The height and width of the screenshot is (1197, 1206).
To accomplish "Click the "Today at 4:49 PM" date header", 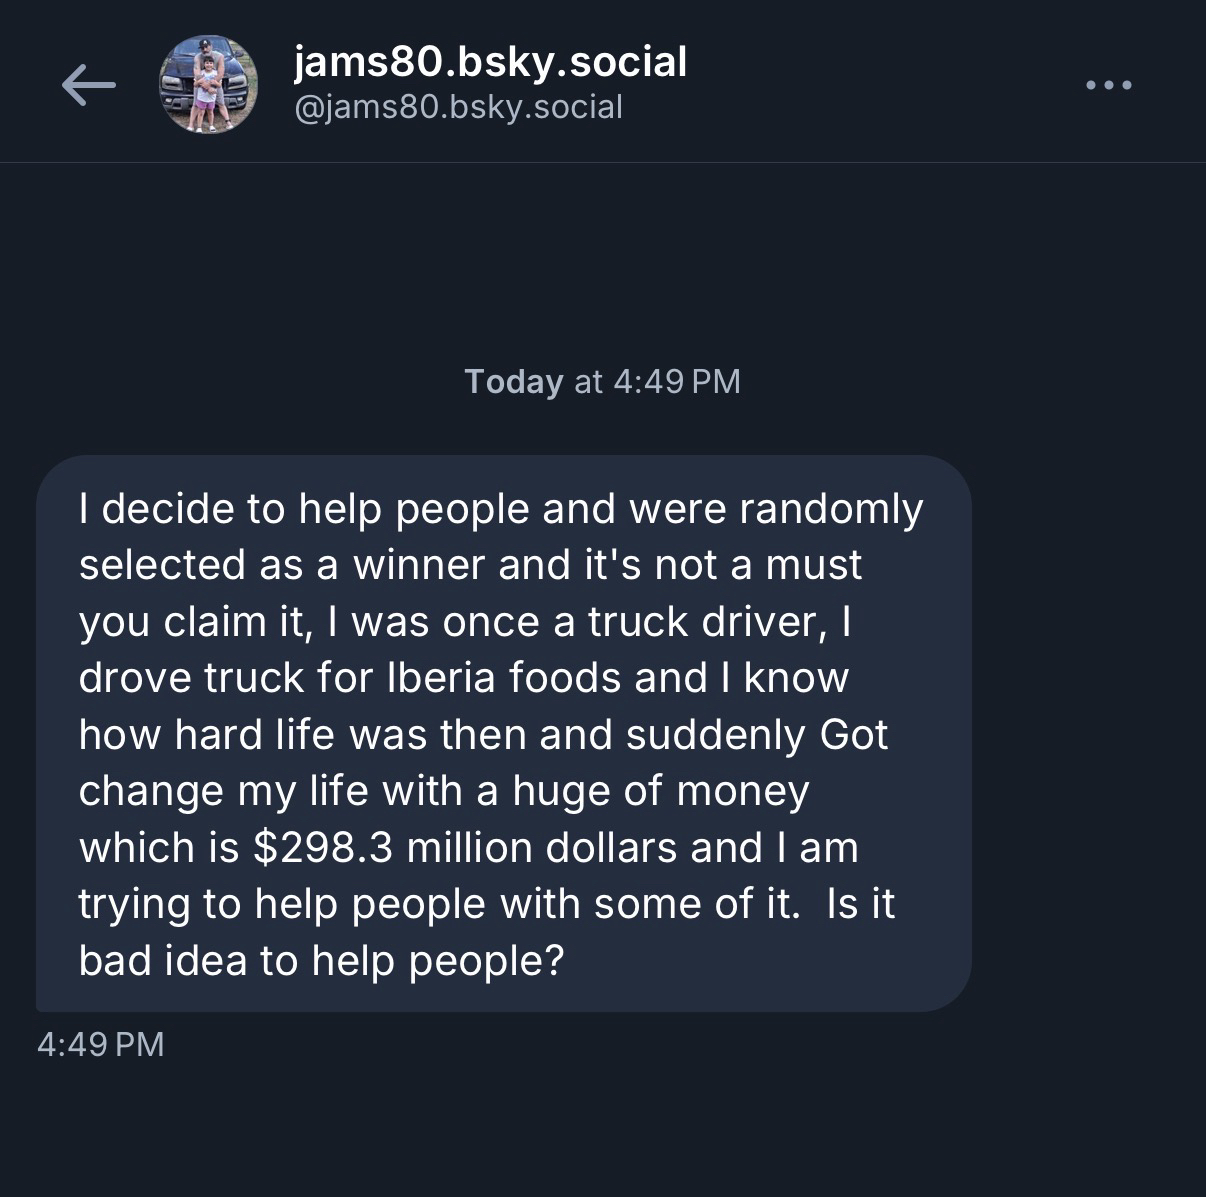I will (602, 381).
